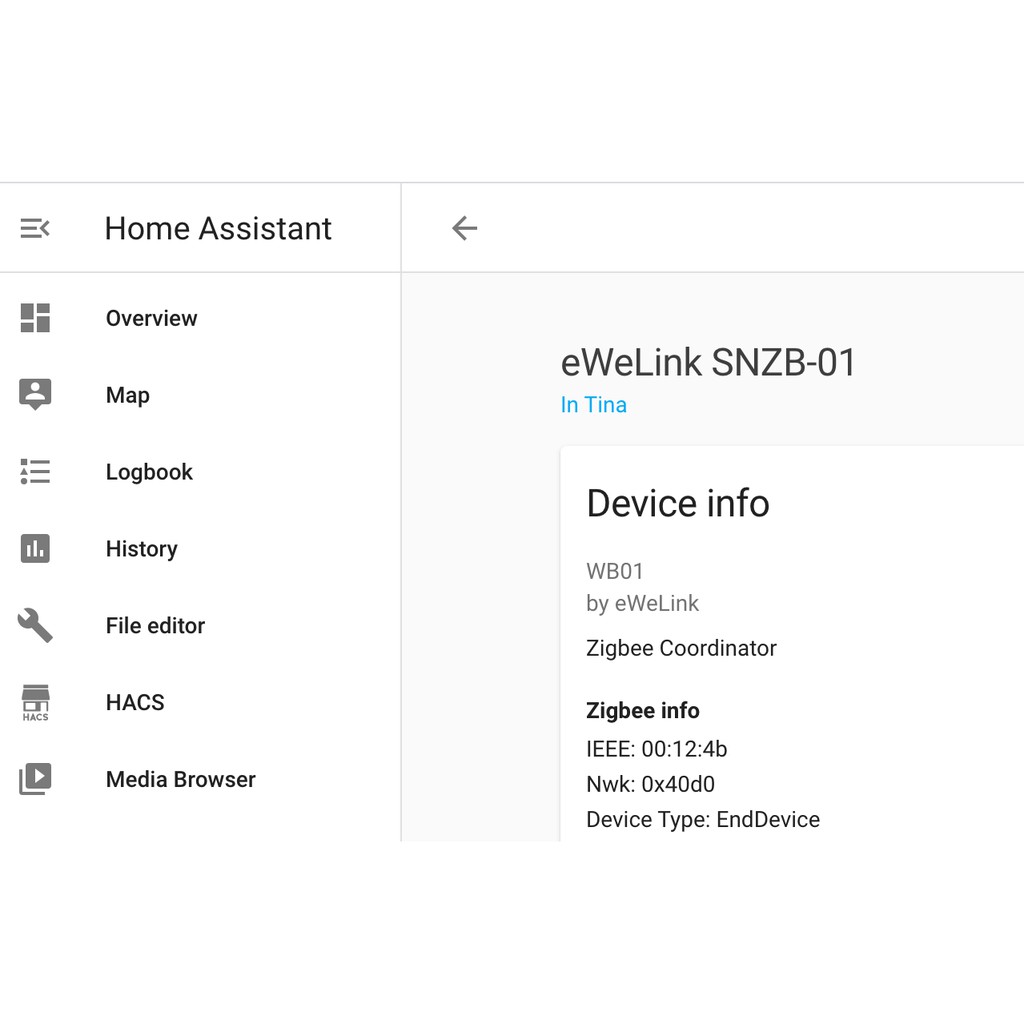1024x1024 pixels.
Task: Click the HACS store icon
Action: pos(35,702)
